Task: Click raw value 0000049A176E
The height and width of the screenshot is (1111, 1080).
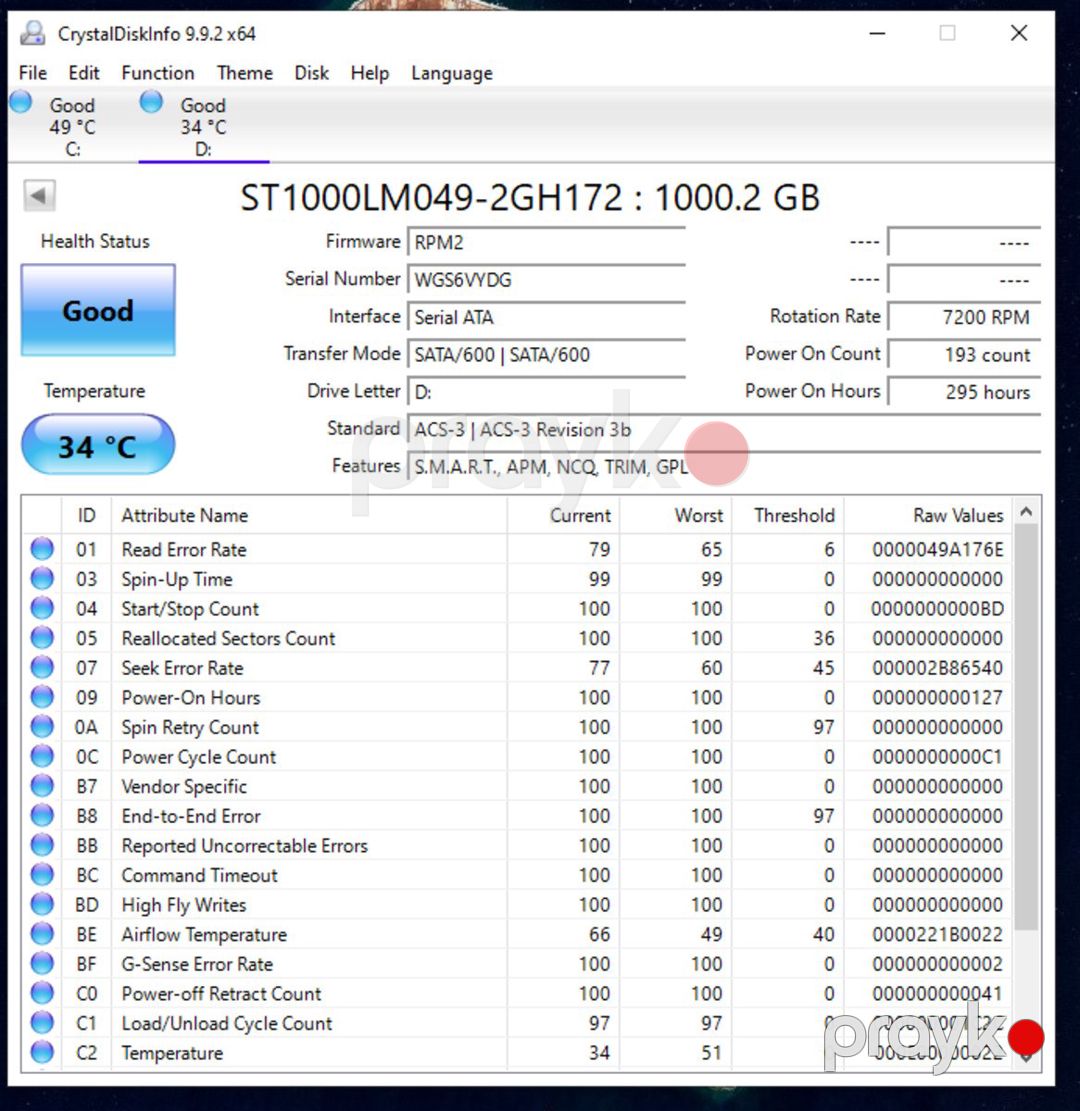Action: click(x=938, y=550)
